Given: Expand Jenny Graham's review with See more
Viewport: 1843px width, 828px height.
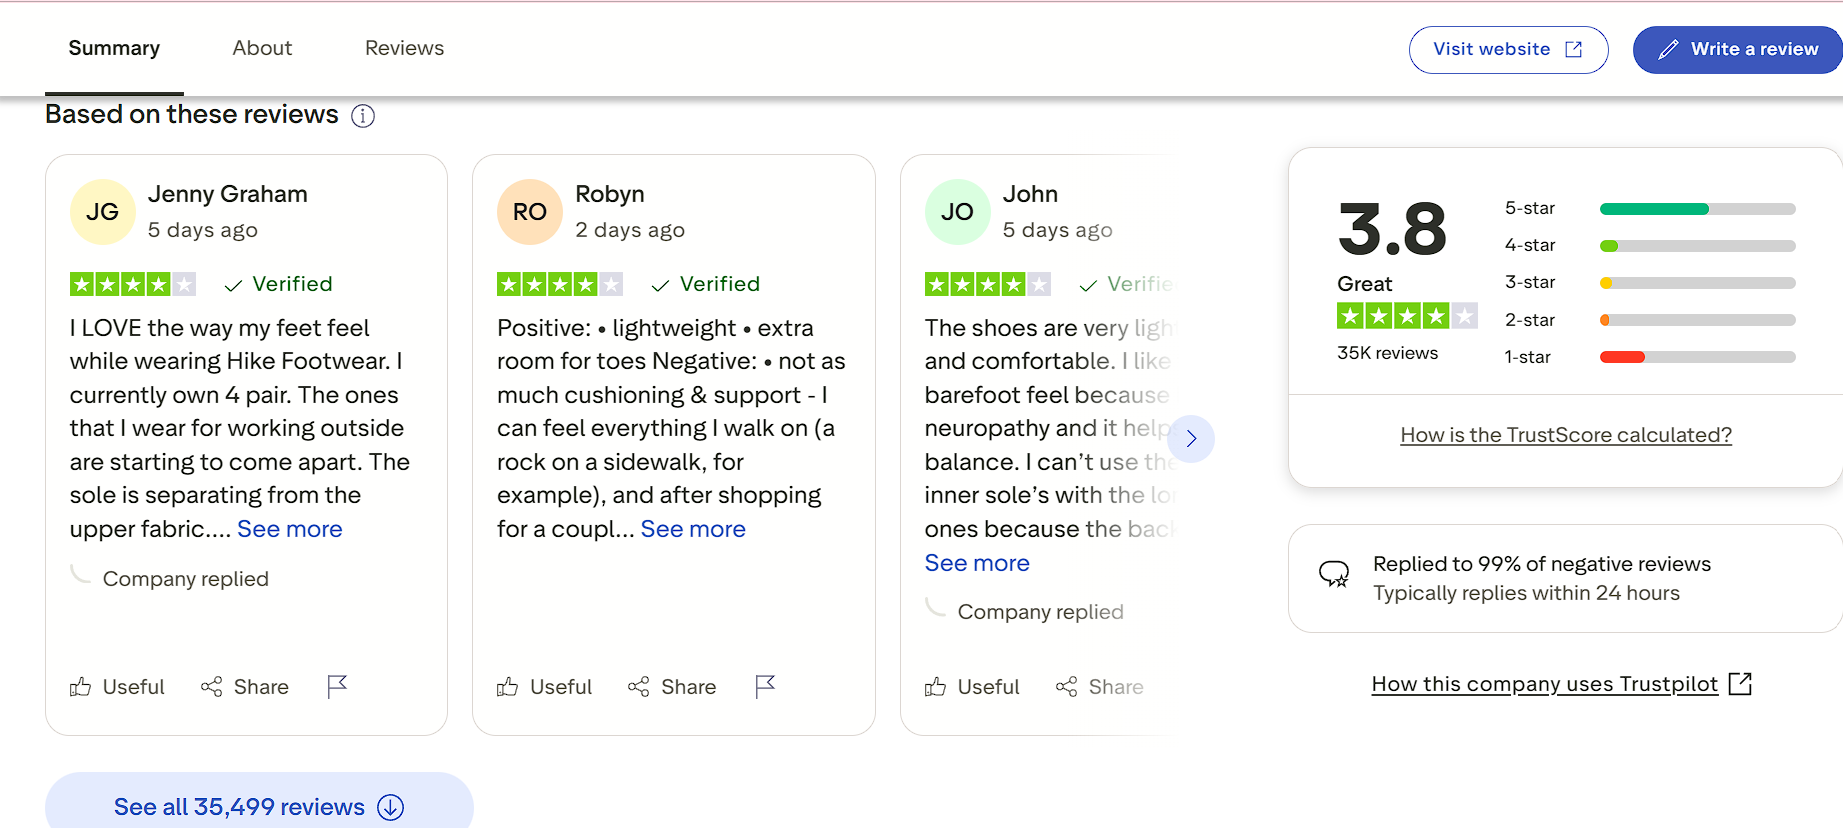Looking at the screenshot, I should tap(290, 529).
